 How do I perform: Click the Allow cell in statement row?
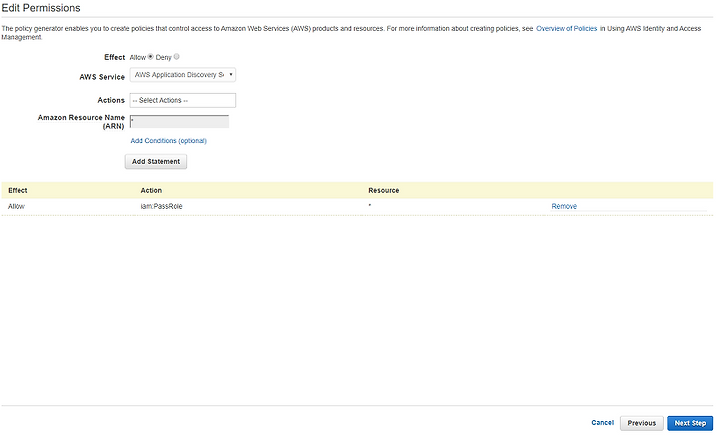coord(17,207)
